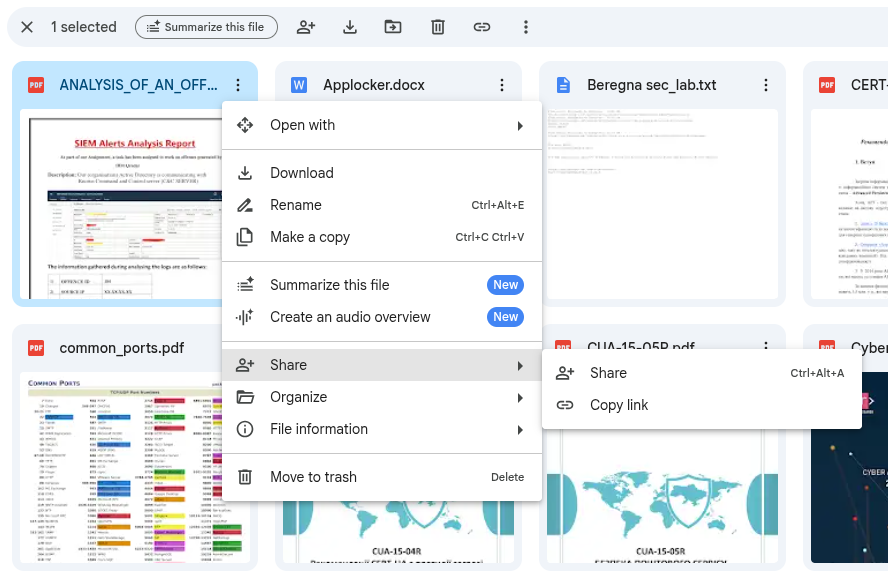Viewport: 888px width, 576px height.
Task: Click the download icon in top toolbar
Action: pyautogui.click(x=350, y=27)
